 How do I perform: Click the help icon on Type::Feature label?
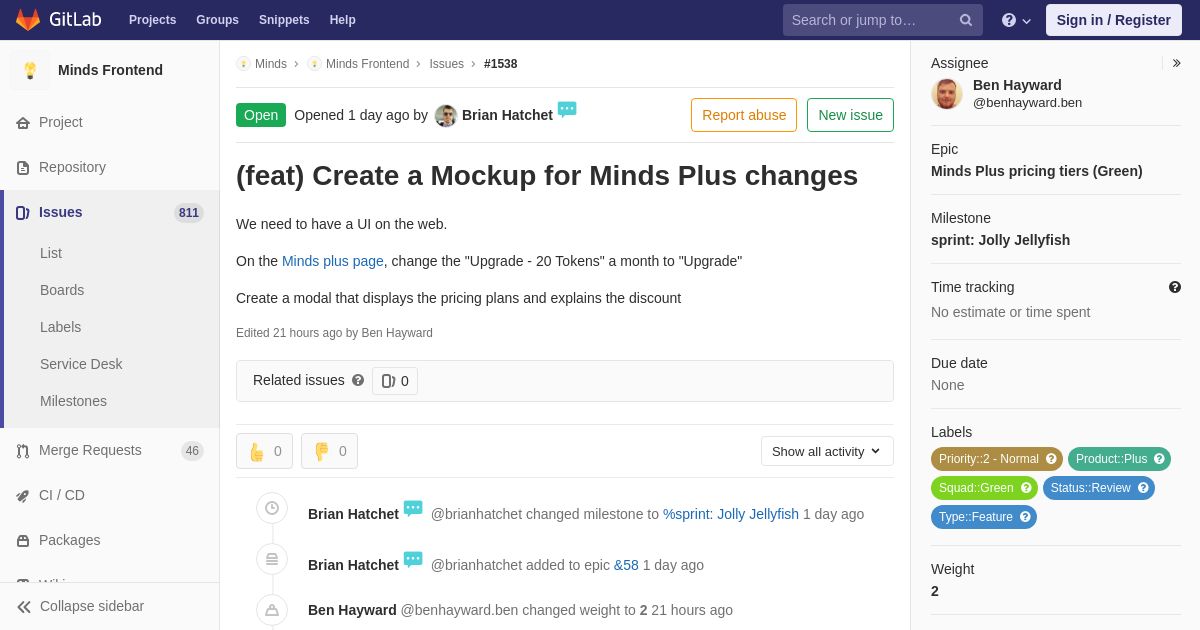pyautogui.click(x=1025, y=517)
